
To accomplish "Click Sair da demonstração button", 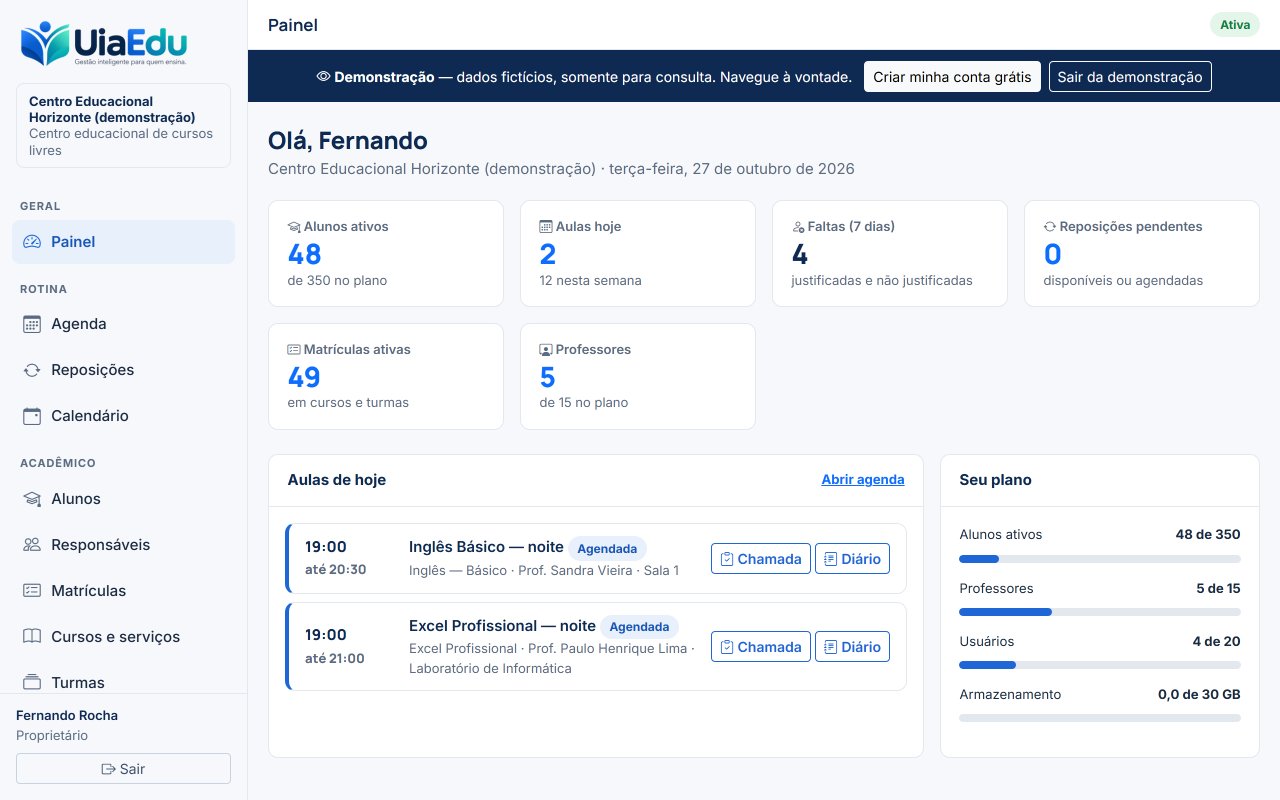I will tap(1130, 77).
